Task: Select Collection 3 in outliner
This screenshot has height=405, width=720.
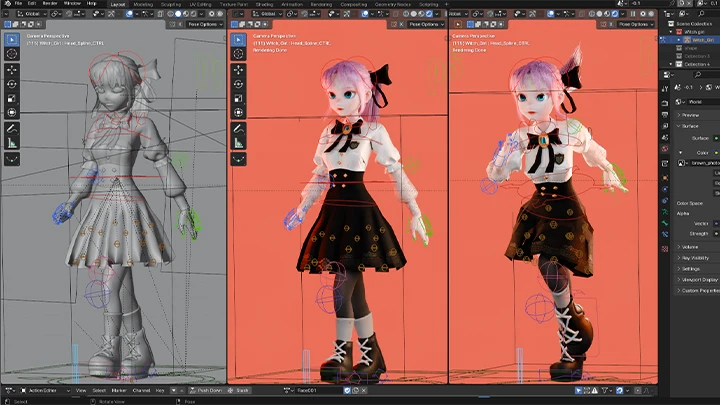Action: [x=697, y=56]
